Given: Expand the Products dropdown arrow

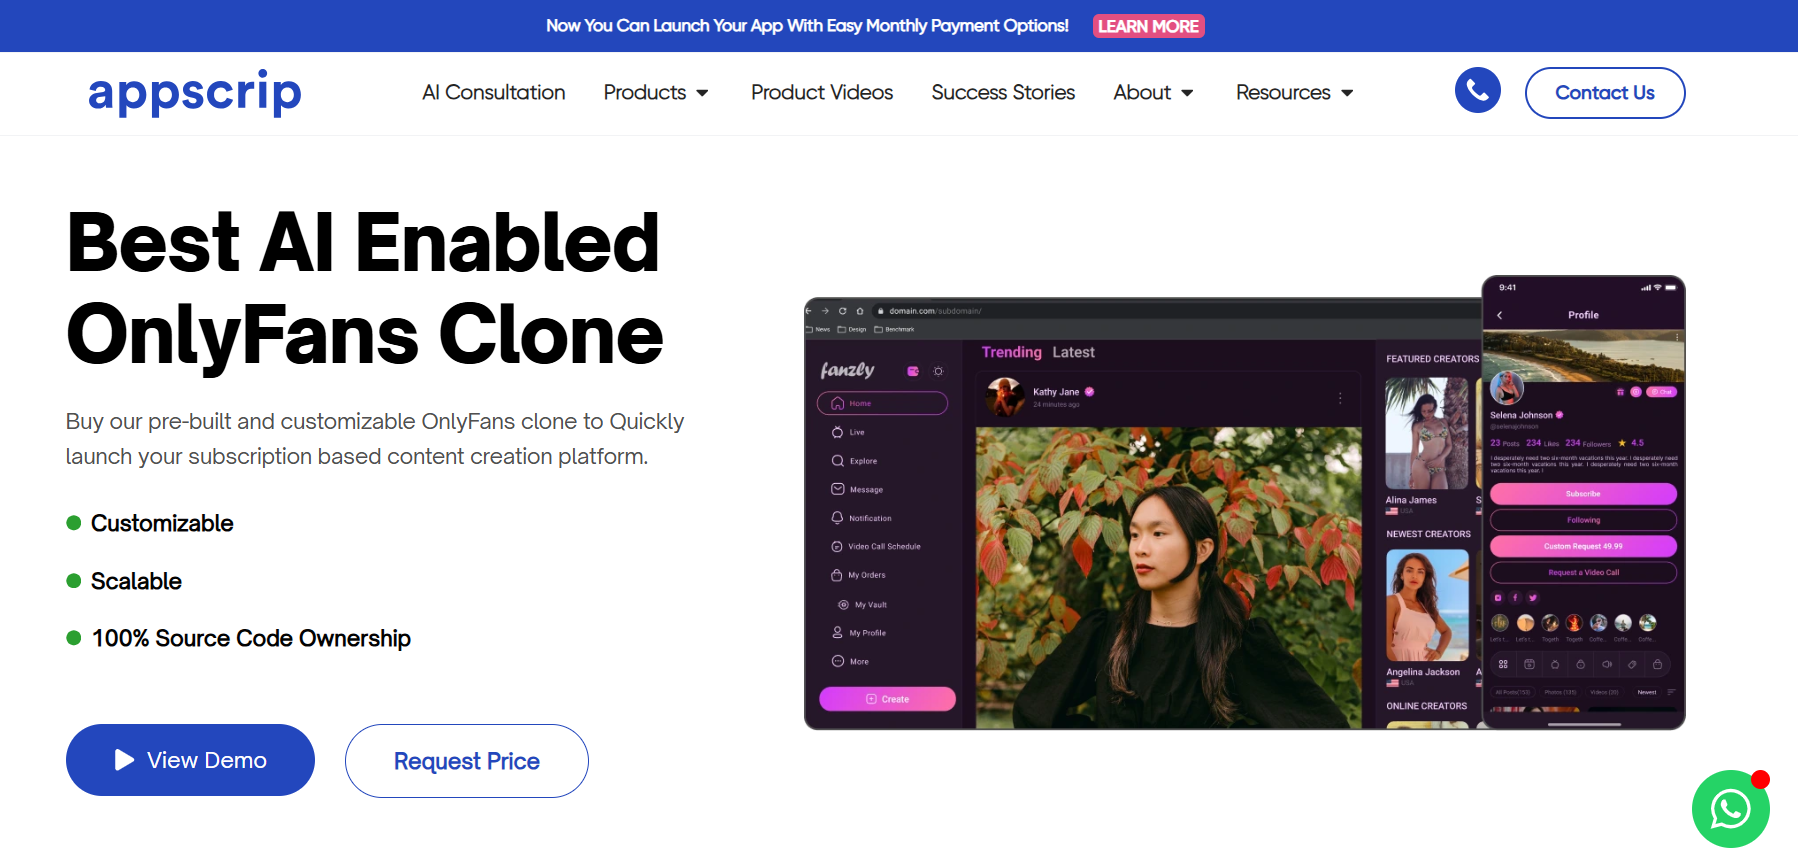Looking at the screenshot, I should pos(702,93).
